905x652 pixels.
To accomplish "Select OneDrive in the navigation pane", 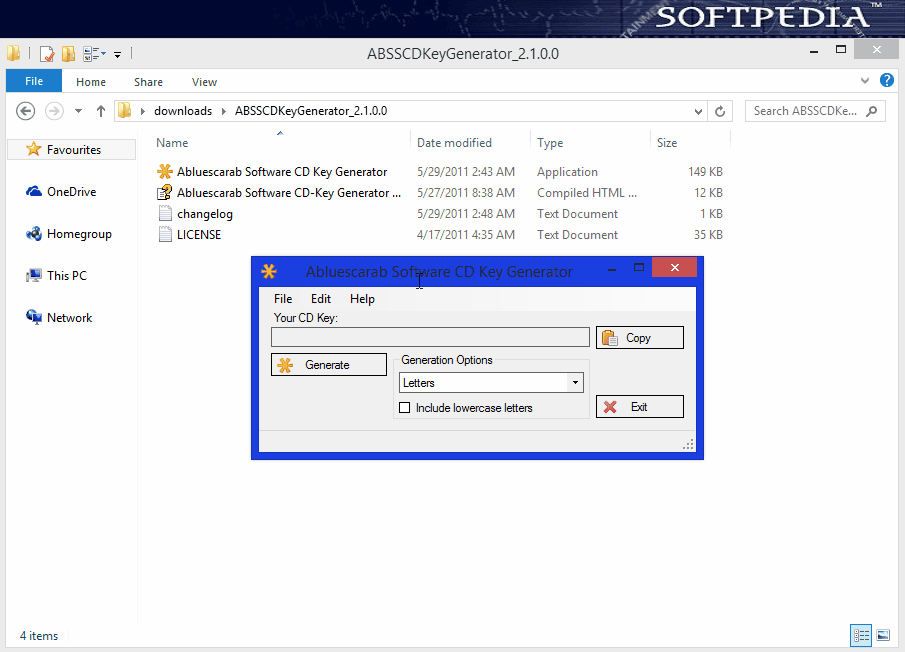I will point(72,192).
